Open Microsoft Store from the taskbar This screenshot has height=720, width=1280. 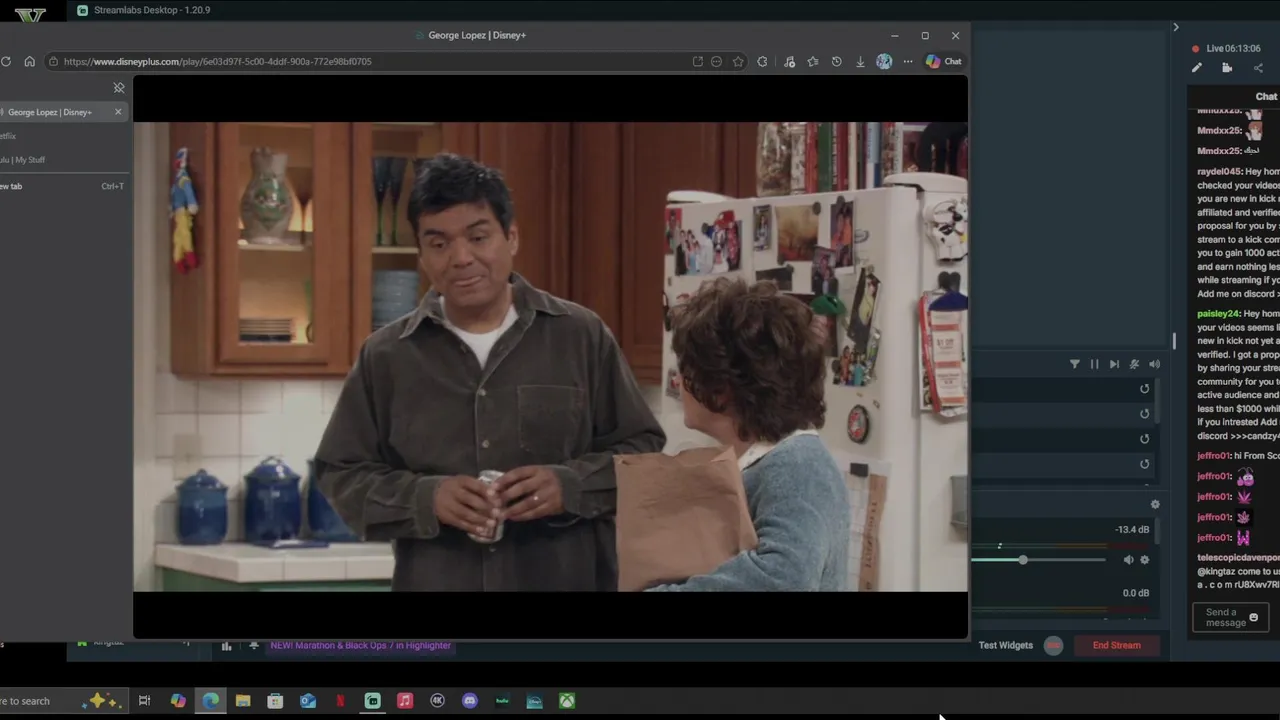click(x=275, y=701)
